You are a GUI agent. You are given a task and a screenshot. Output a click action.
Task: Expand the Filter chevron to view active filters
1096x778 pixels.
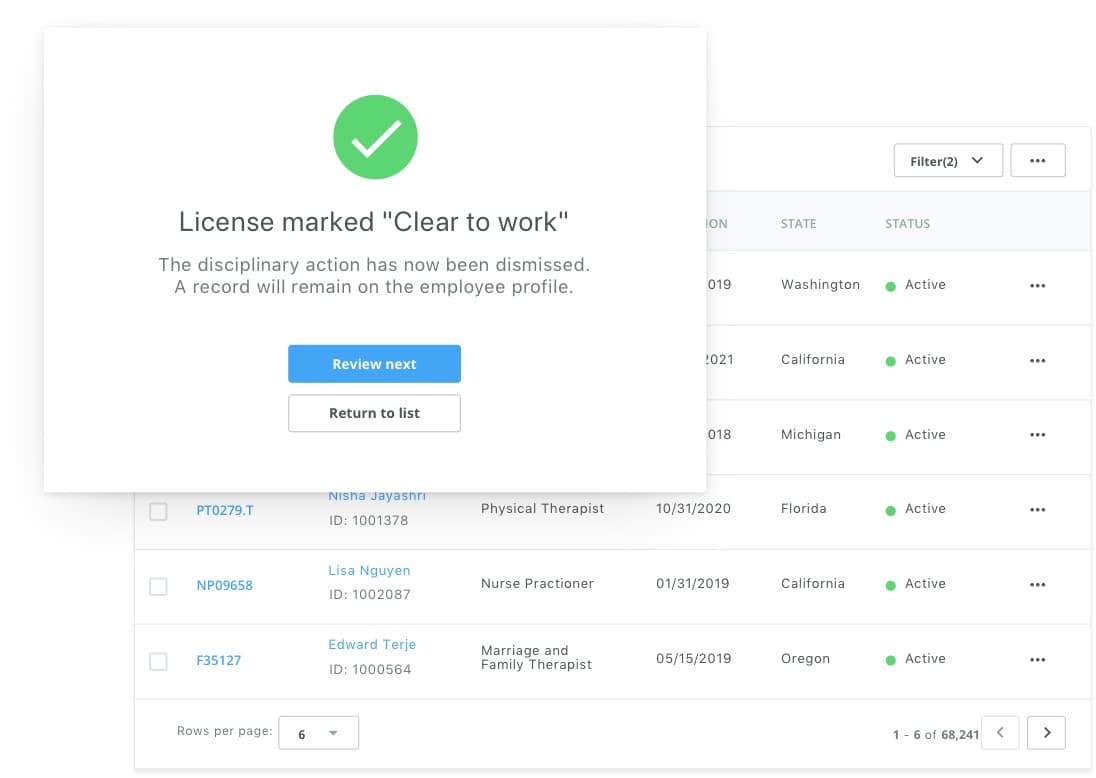pos(975,160)
